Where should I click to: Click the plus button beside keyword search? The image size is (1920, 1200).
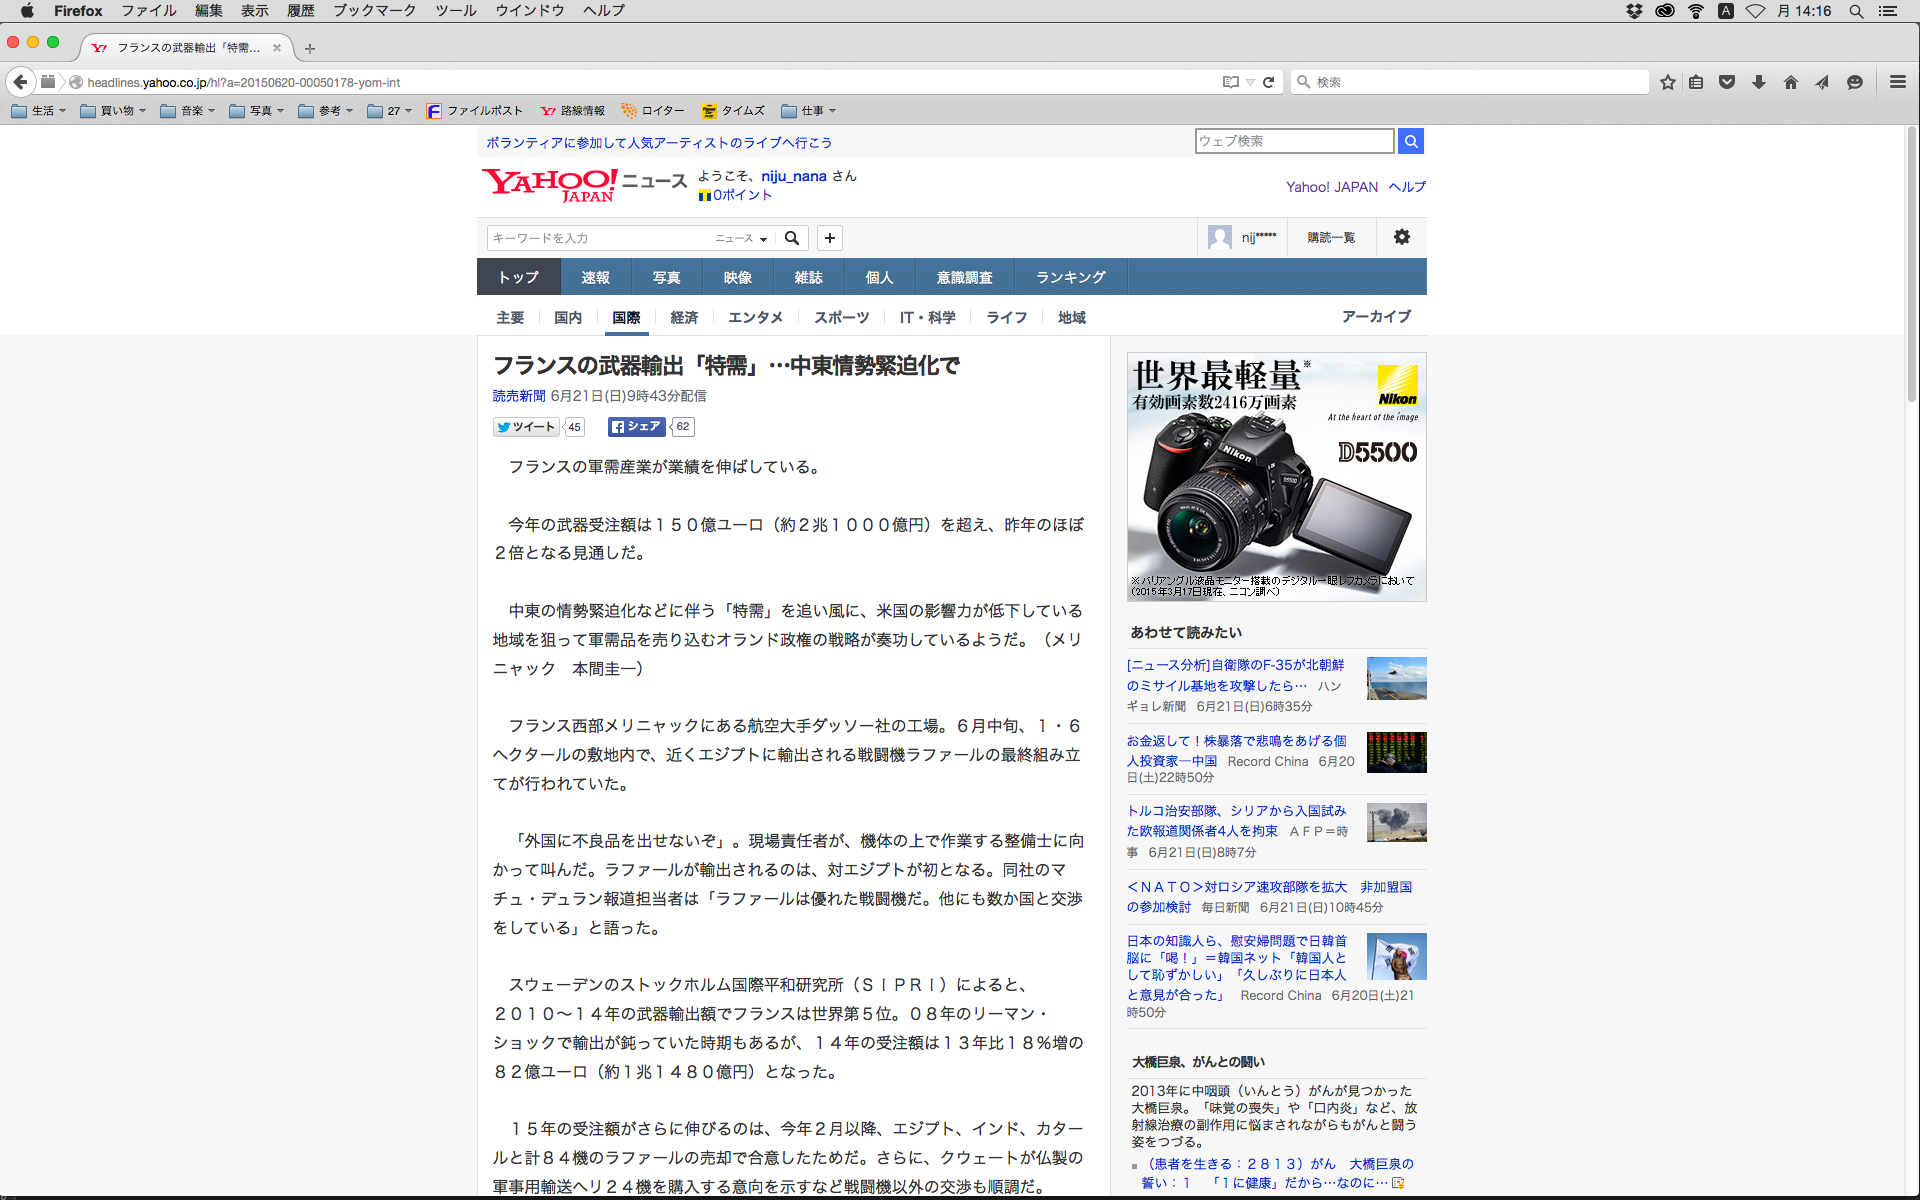[830, 238]
